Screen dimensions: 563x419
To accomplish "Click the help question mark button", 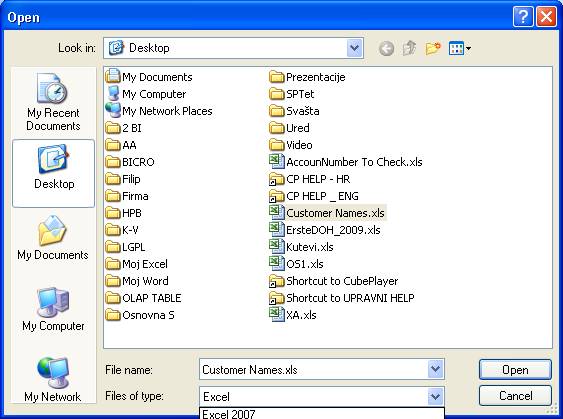I will [x=523, y=17].
